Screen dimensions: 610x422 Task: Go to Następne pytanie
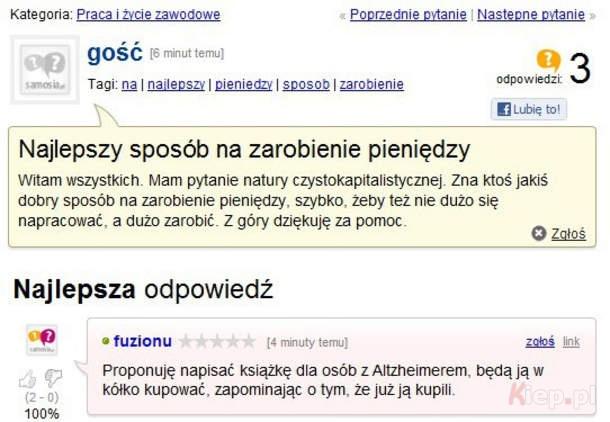[x=531, y=15]
